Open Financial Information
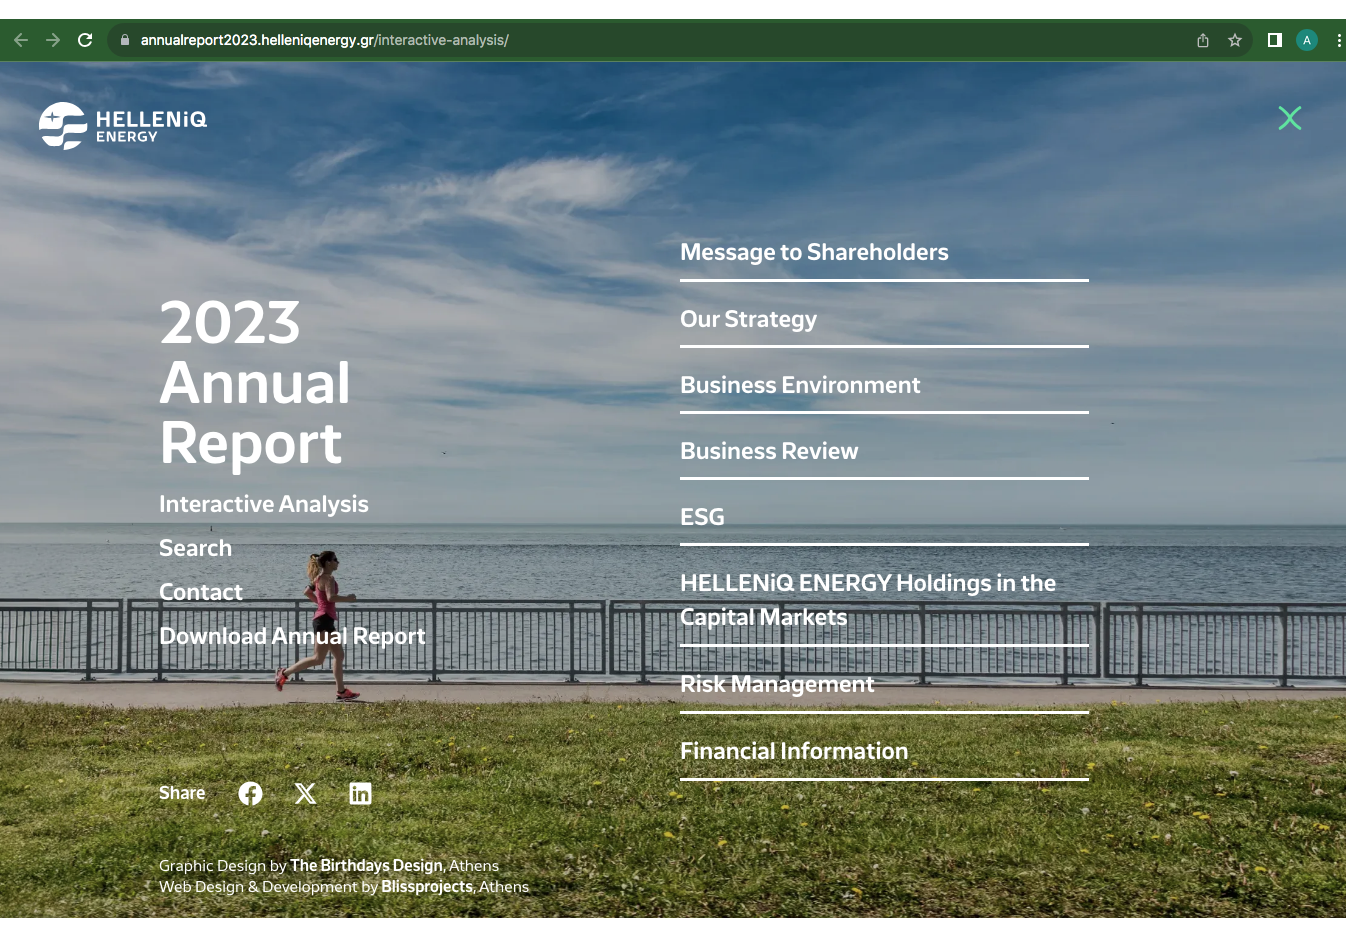Screen dimensions: 1346x937 [x=794, y=751]
